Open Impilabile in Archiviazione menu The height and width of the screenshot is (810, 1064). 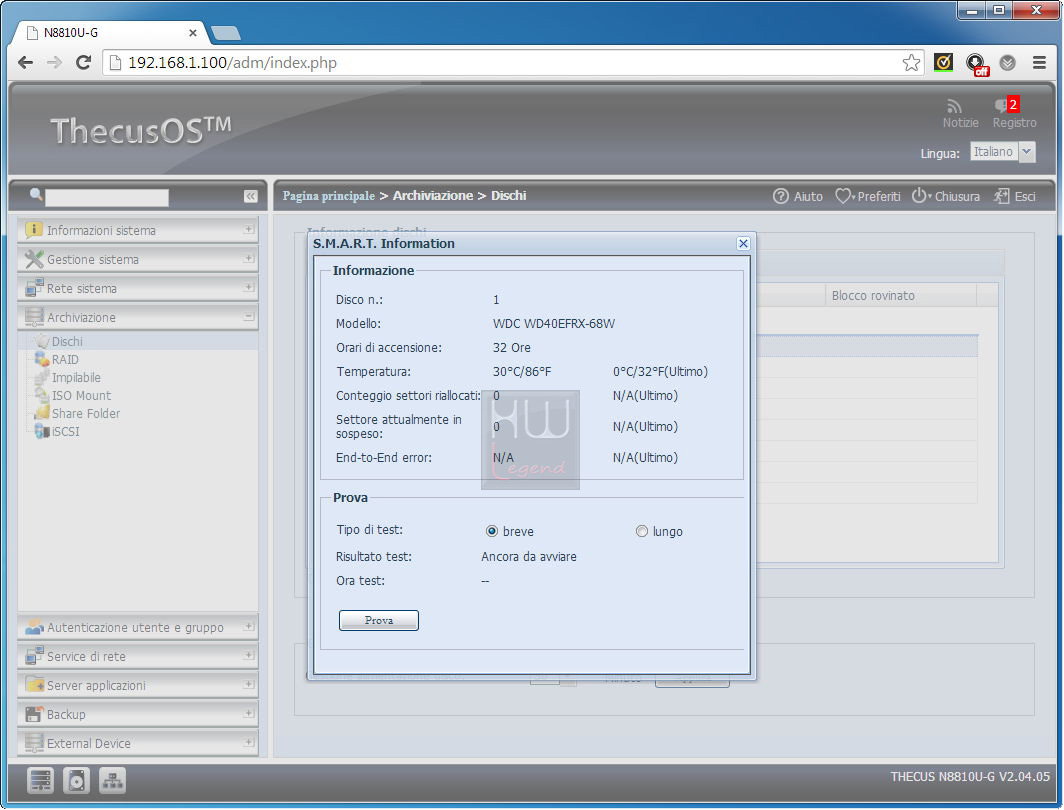click(76, 377)
